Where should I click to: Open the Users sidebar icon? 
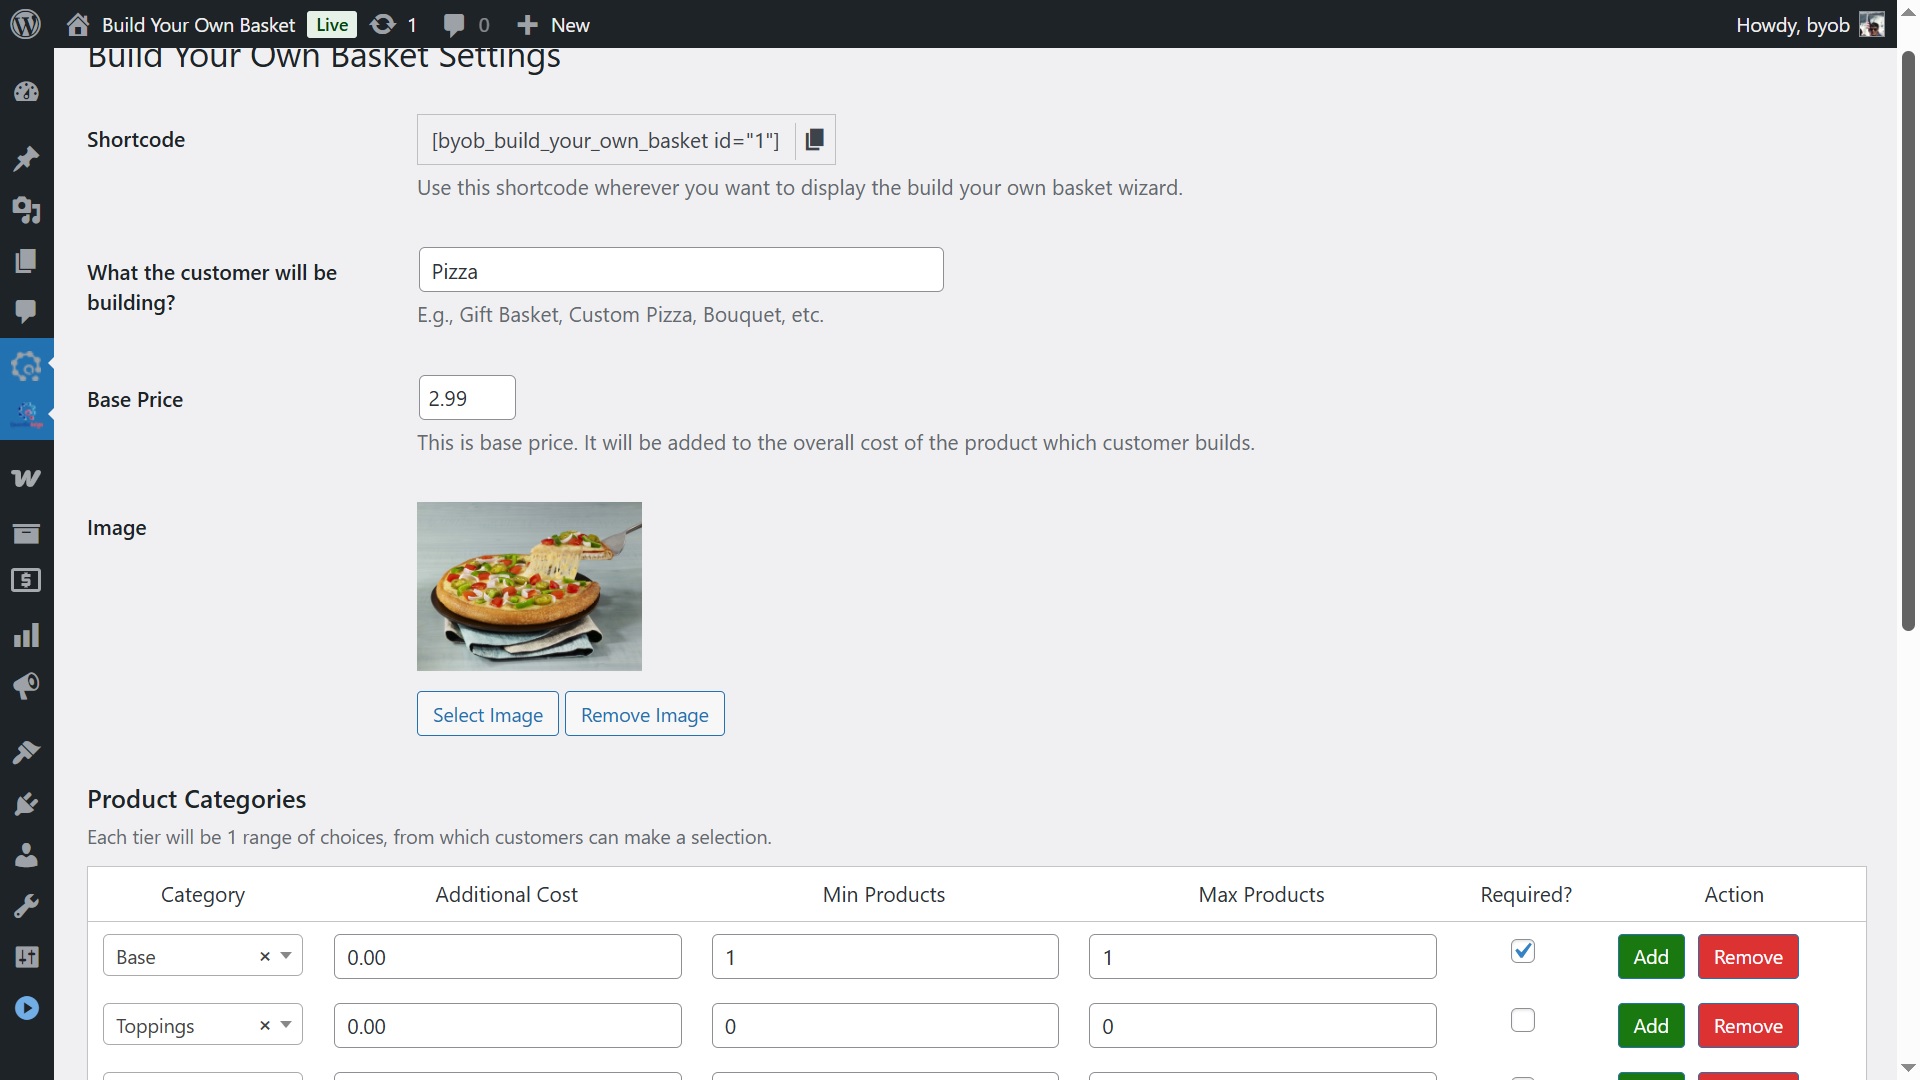pyautogui.click(x=26, y=855)
